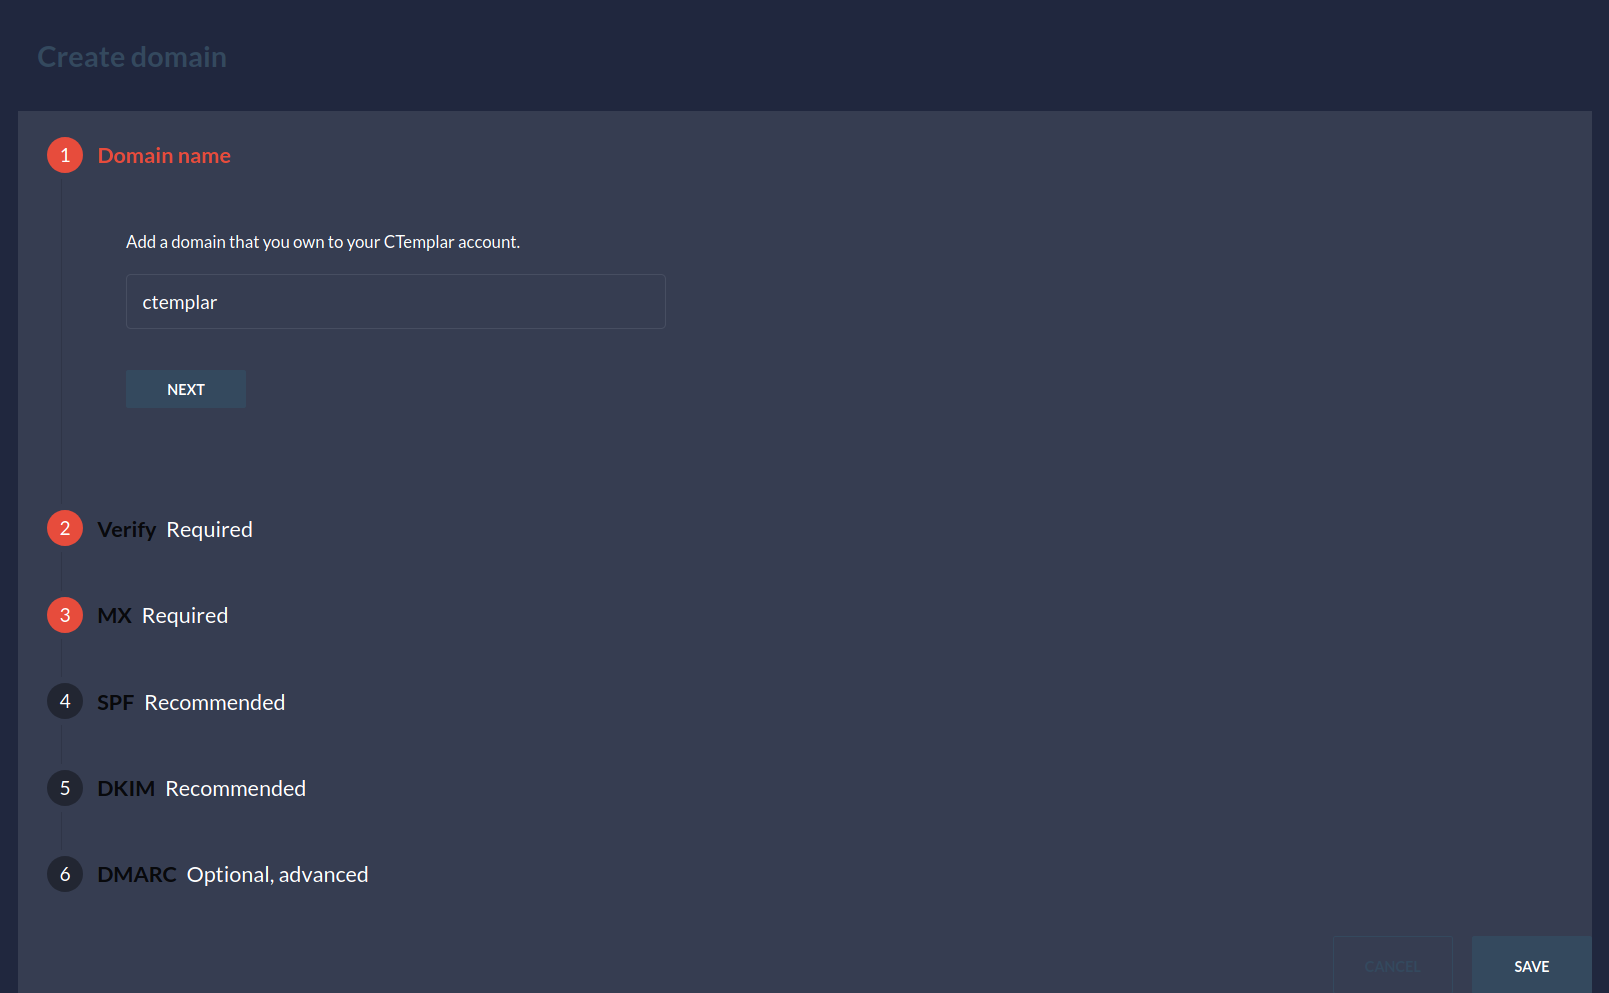1609x993 pixels.
Task: Click the step 4 SPF circle
Action: pos(64,701)
